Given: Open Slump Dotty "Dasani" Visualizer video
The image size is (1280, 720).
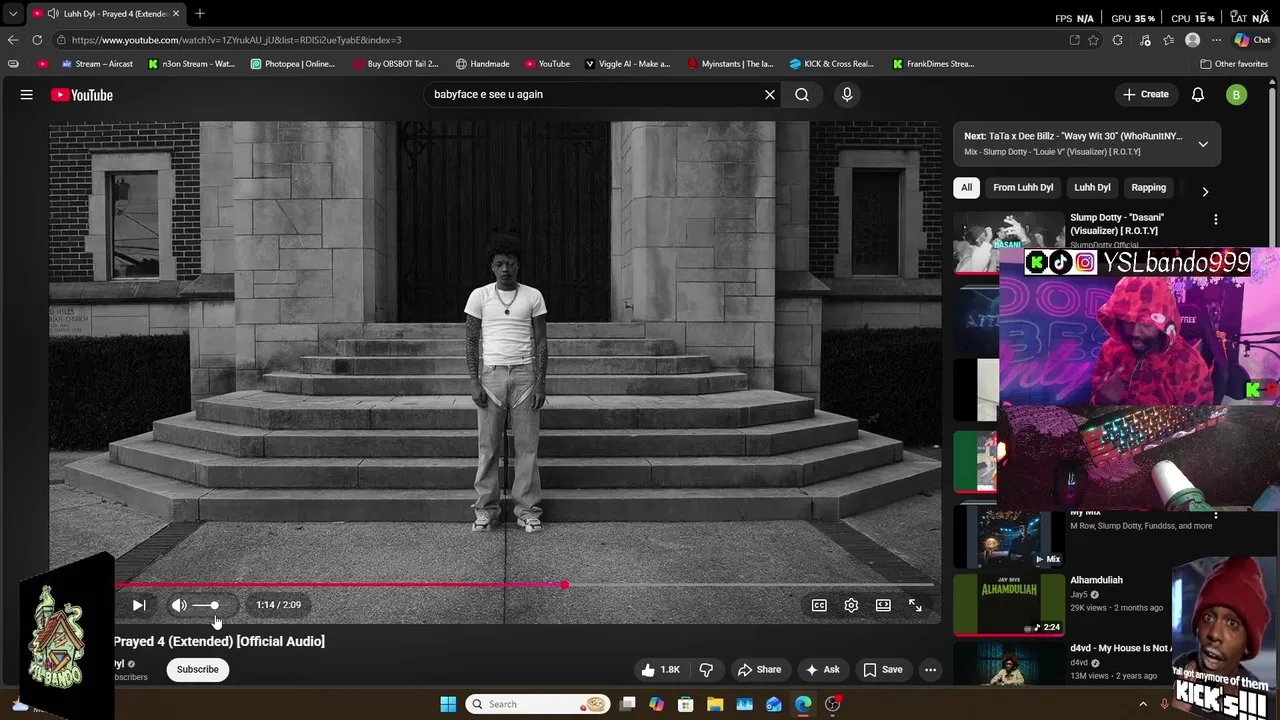Looking at the screenshot, I should (x=1117, y=224).
